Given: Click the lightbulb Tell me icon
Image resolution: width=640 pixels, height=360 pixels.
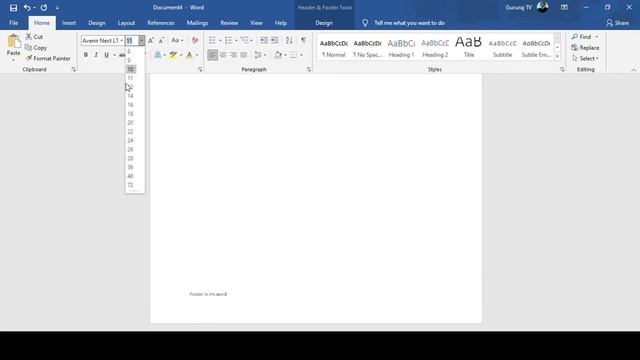Looking at the screenshot, I should (x=365, y=23).
